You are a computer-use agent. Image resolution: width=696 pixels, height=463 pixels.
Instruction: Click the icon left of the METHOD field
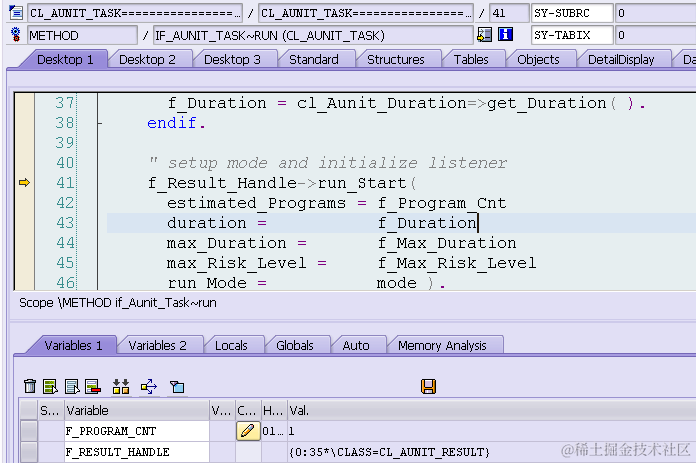point(16,34)
